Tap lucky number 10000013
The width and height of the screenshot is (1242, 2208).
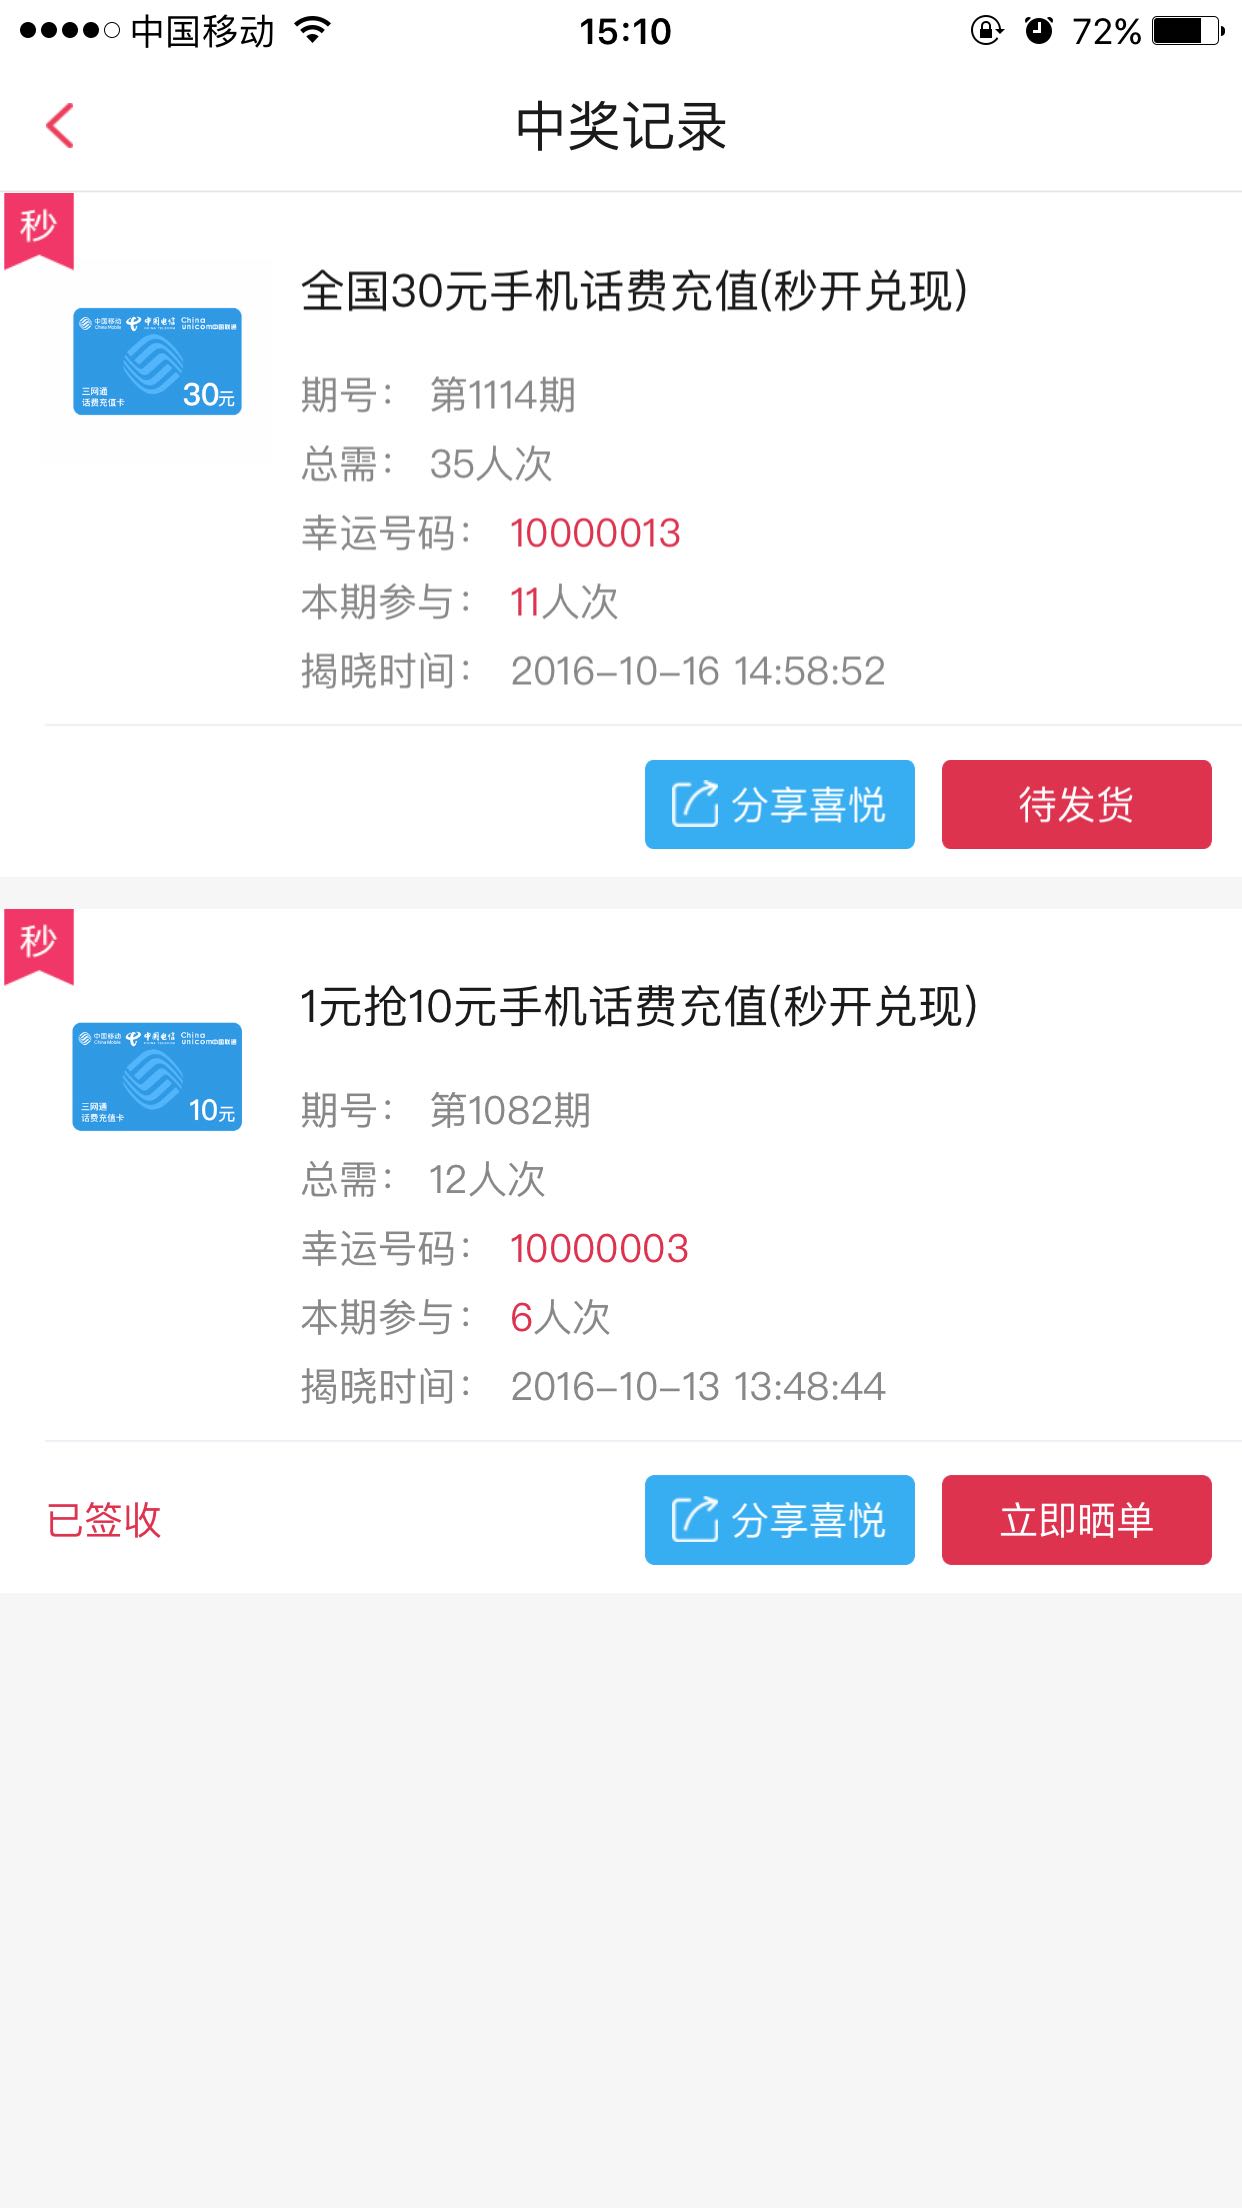595,533
